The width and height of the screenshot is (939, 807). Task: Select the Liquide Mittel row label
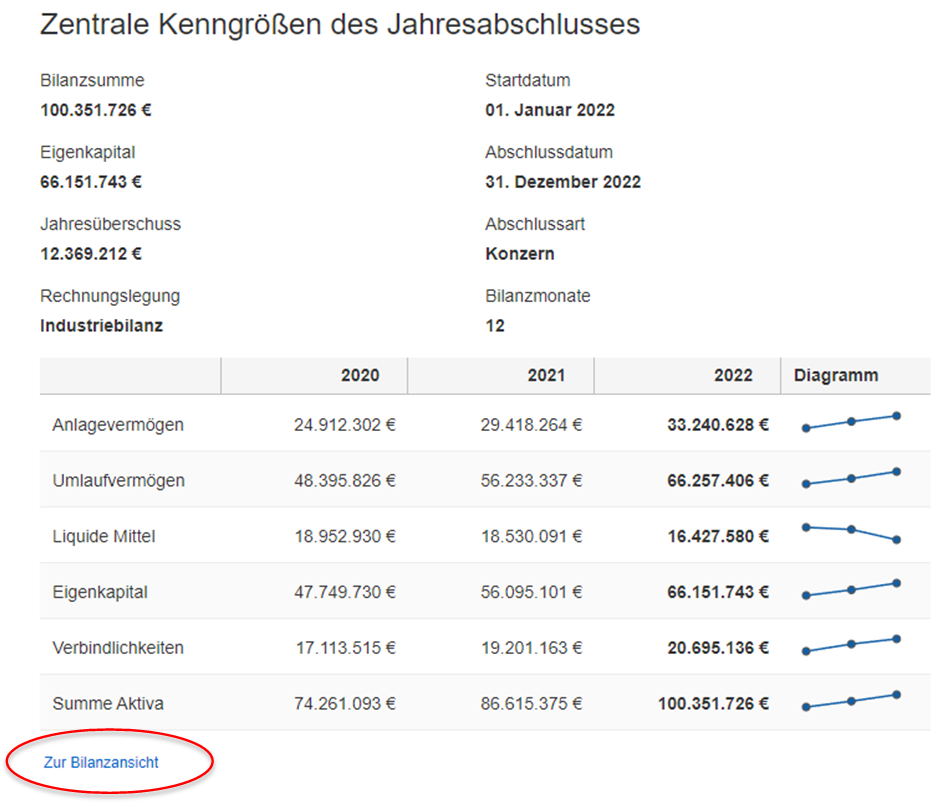pyautogui.click(x=104, y=537)
